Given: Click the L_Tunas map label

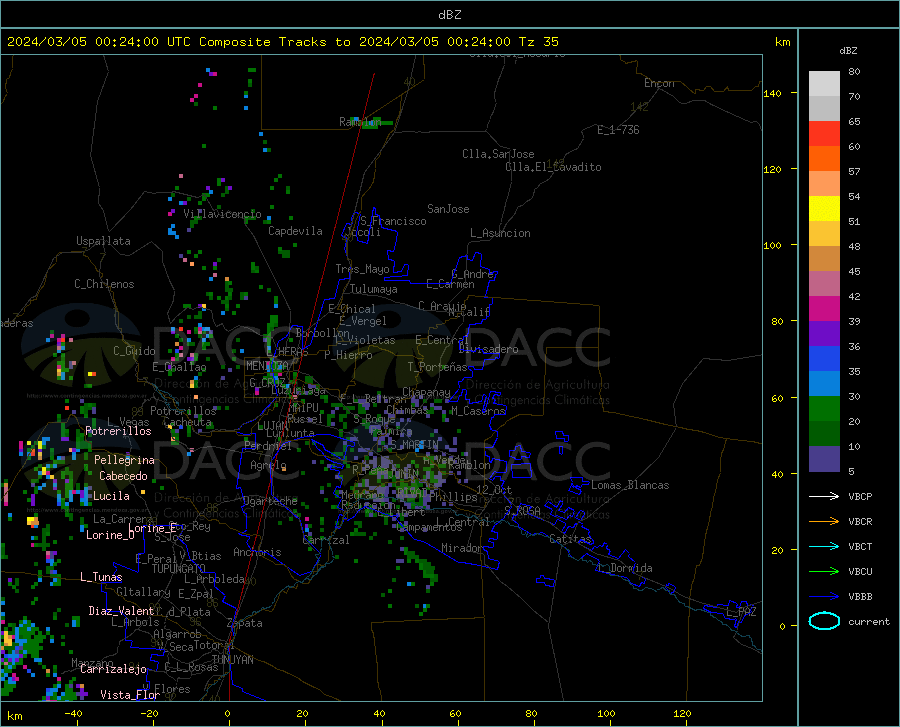Looking at the screenshot, I should click(x=101, y=577).
